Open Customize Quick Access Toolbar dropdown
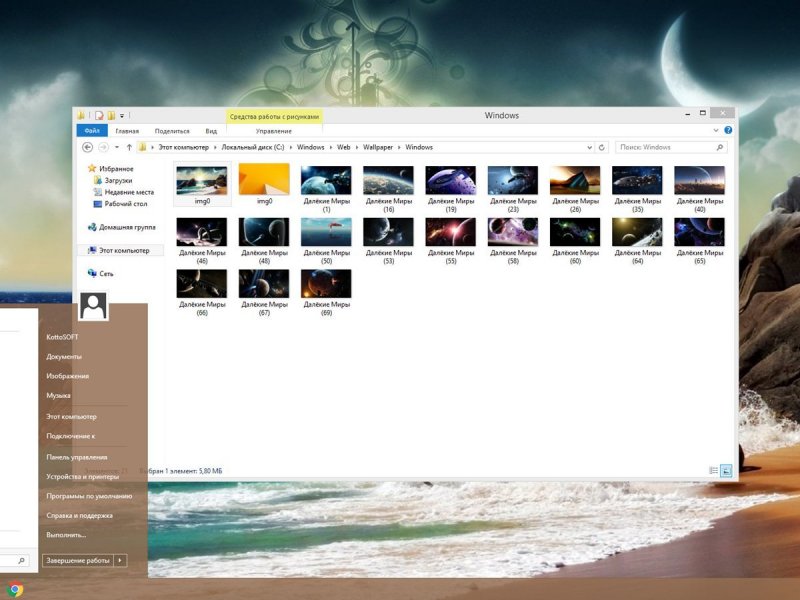Image resolution: width=800 pixels, height=600 pixels. [122, 116]
